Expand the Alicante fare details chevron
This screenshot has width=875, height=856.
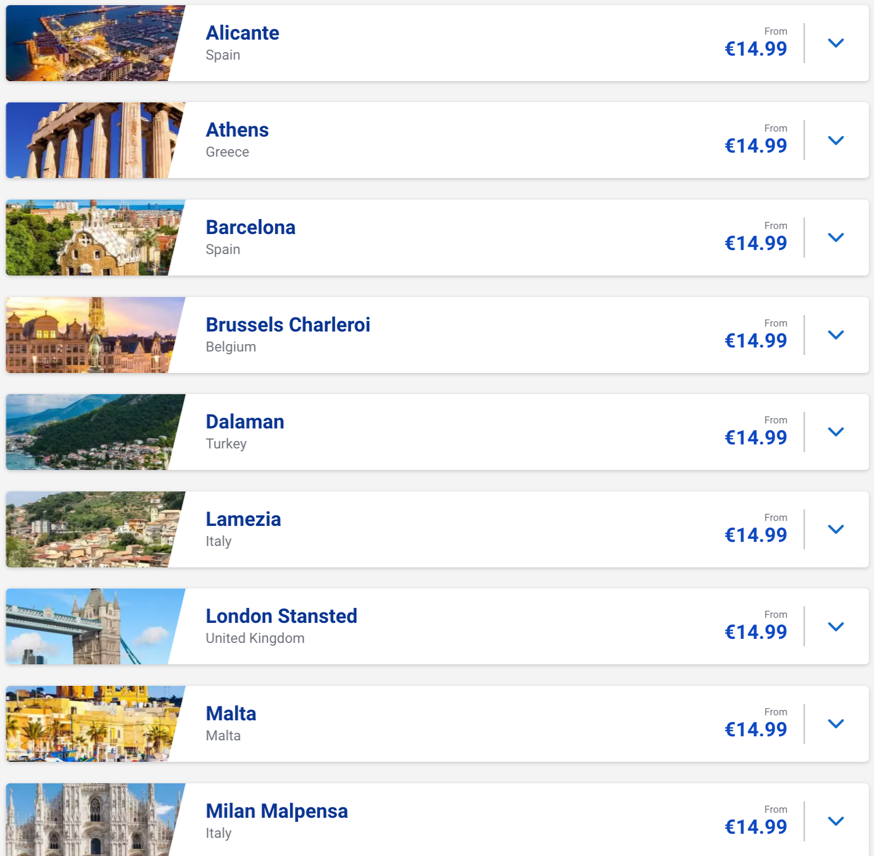[836, 43]
